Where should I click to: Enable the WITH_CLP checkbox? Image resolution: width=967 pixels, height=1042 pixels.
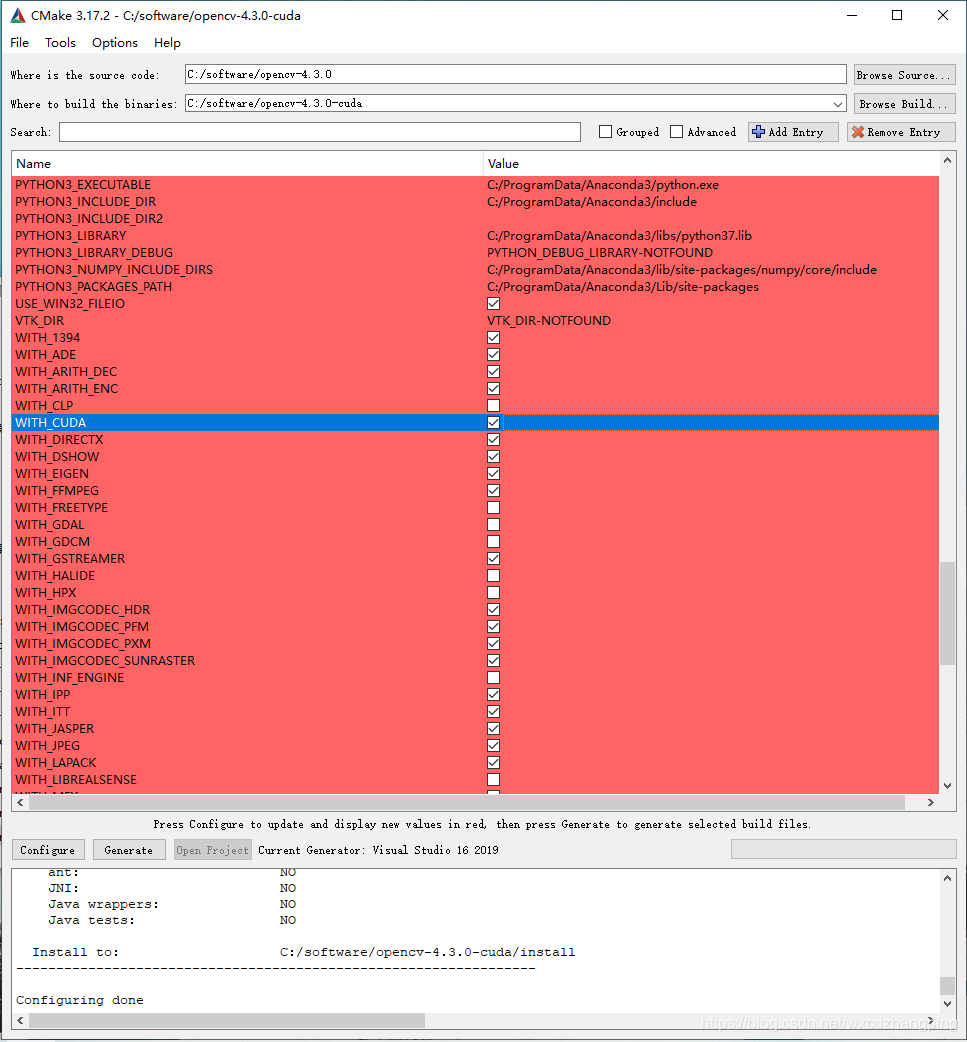point(493,405)
